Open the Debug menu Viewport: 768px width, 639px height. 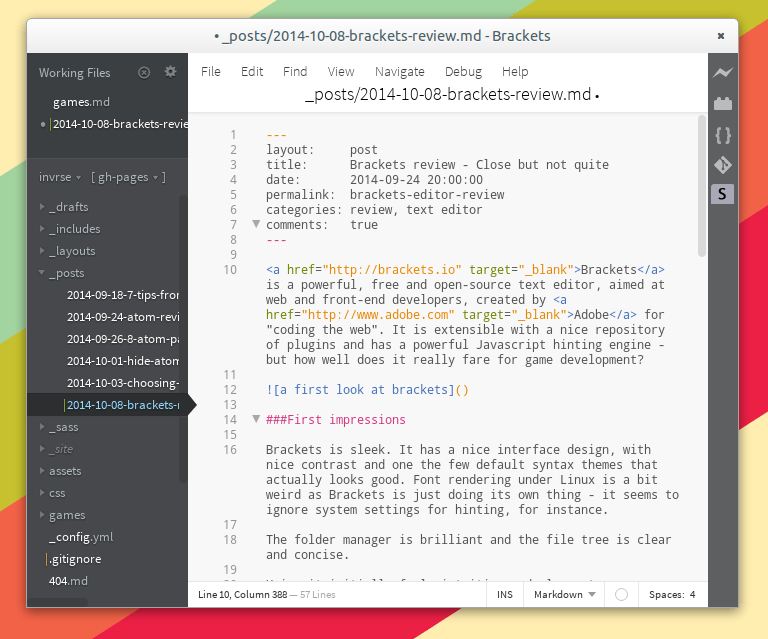pyautogui.click(x=463, y=71)
